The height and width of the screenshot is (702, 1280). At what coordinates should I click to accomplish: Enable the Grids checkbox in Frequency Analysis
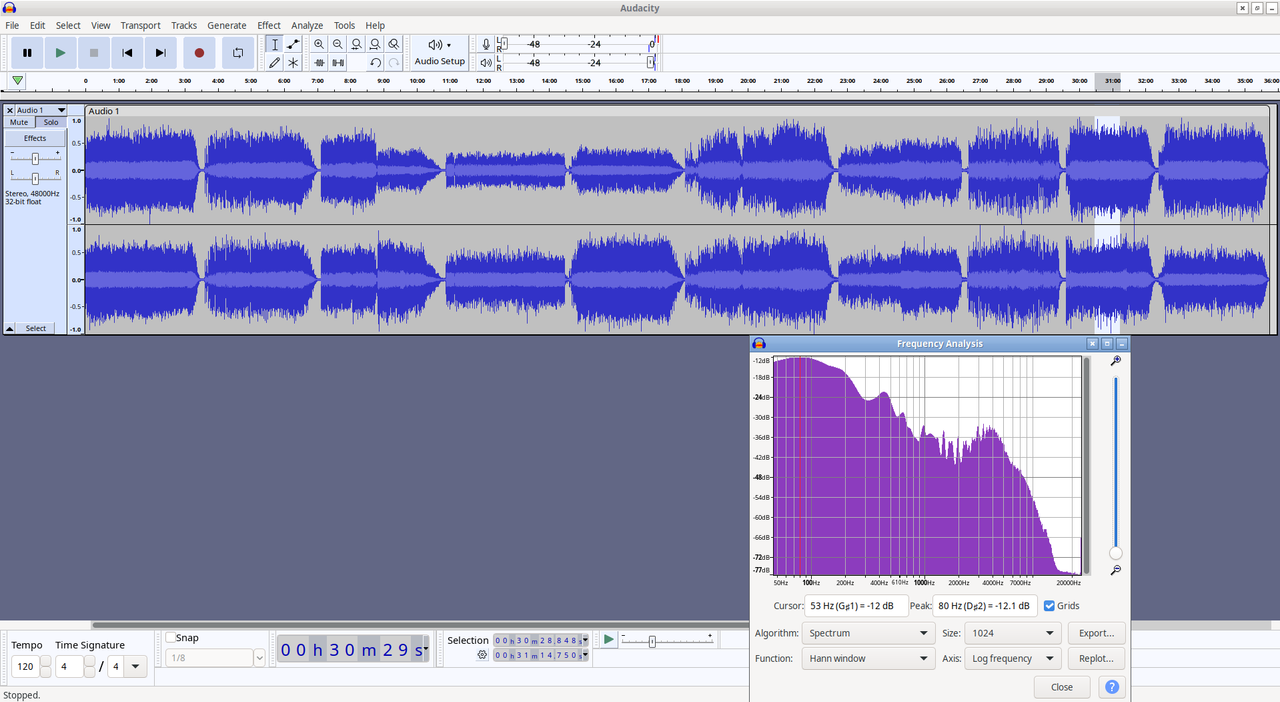[1049, 606]
